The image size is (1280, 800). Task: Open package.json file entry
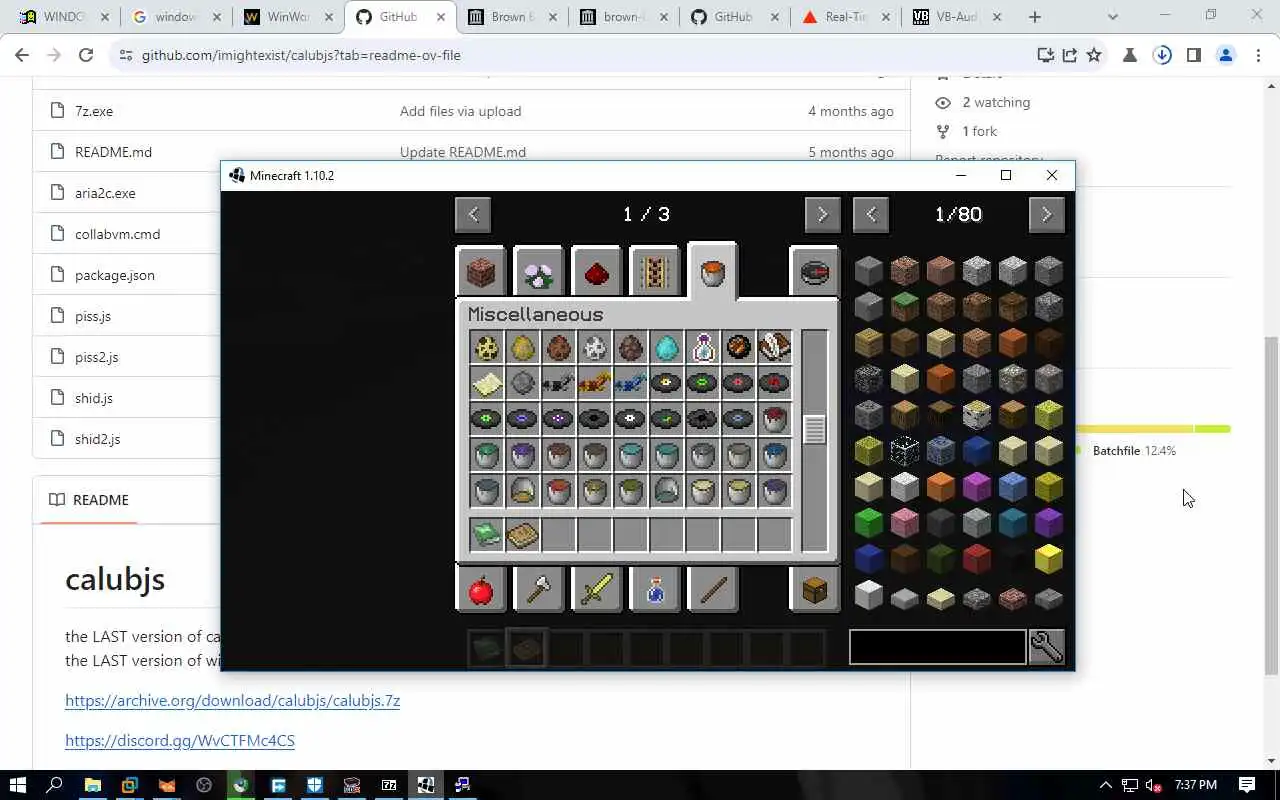pyautogui.click(x=115, y=275)
